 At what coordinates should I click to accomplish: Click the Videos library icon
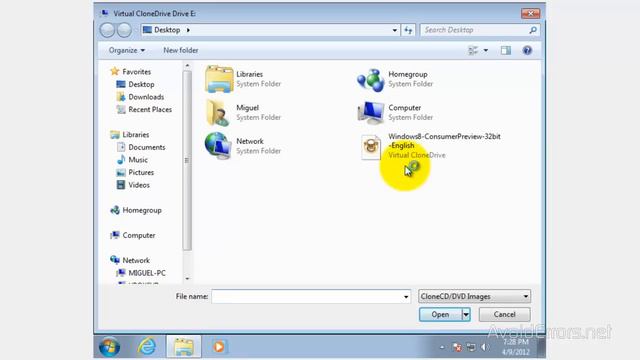tap(121, 185)
